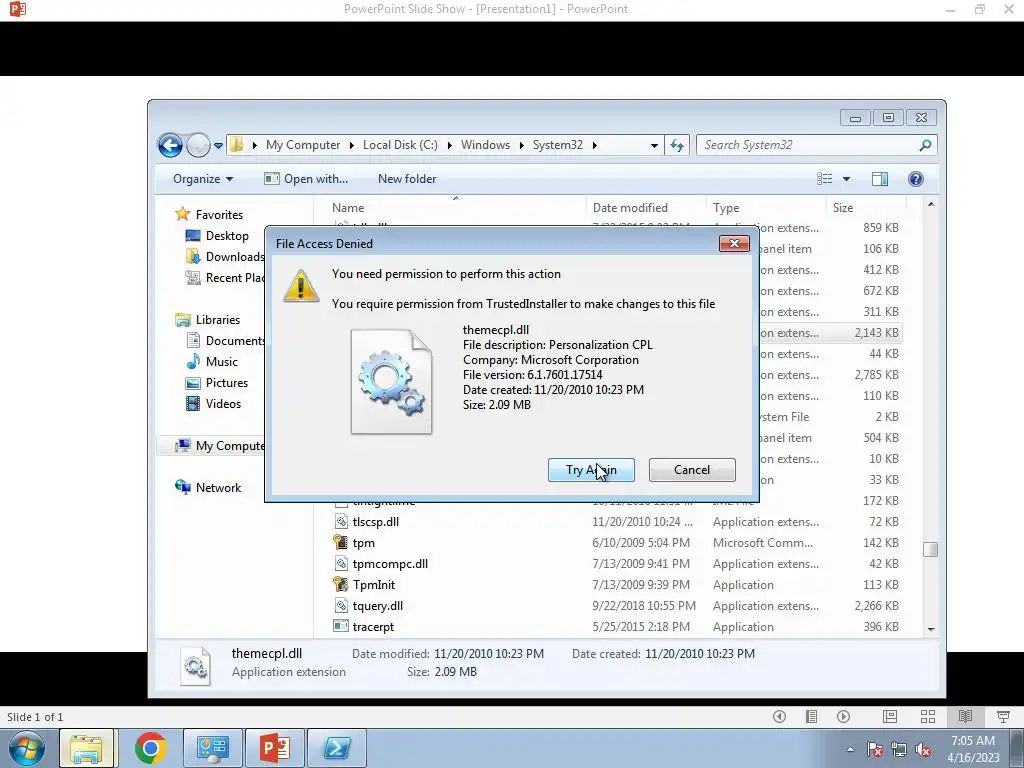This screenshot has width=1024, height=768.
Task: Click the Action Center flag icon
Action: pyautogui.click(x=875, y=749)
